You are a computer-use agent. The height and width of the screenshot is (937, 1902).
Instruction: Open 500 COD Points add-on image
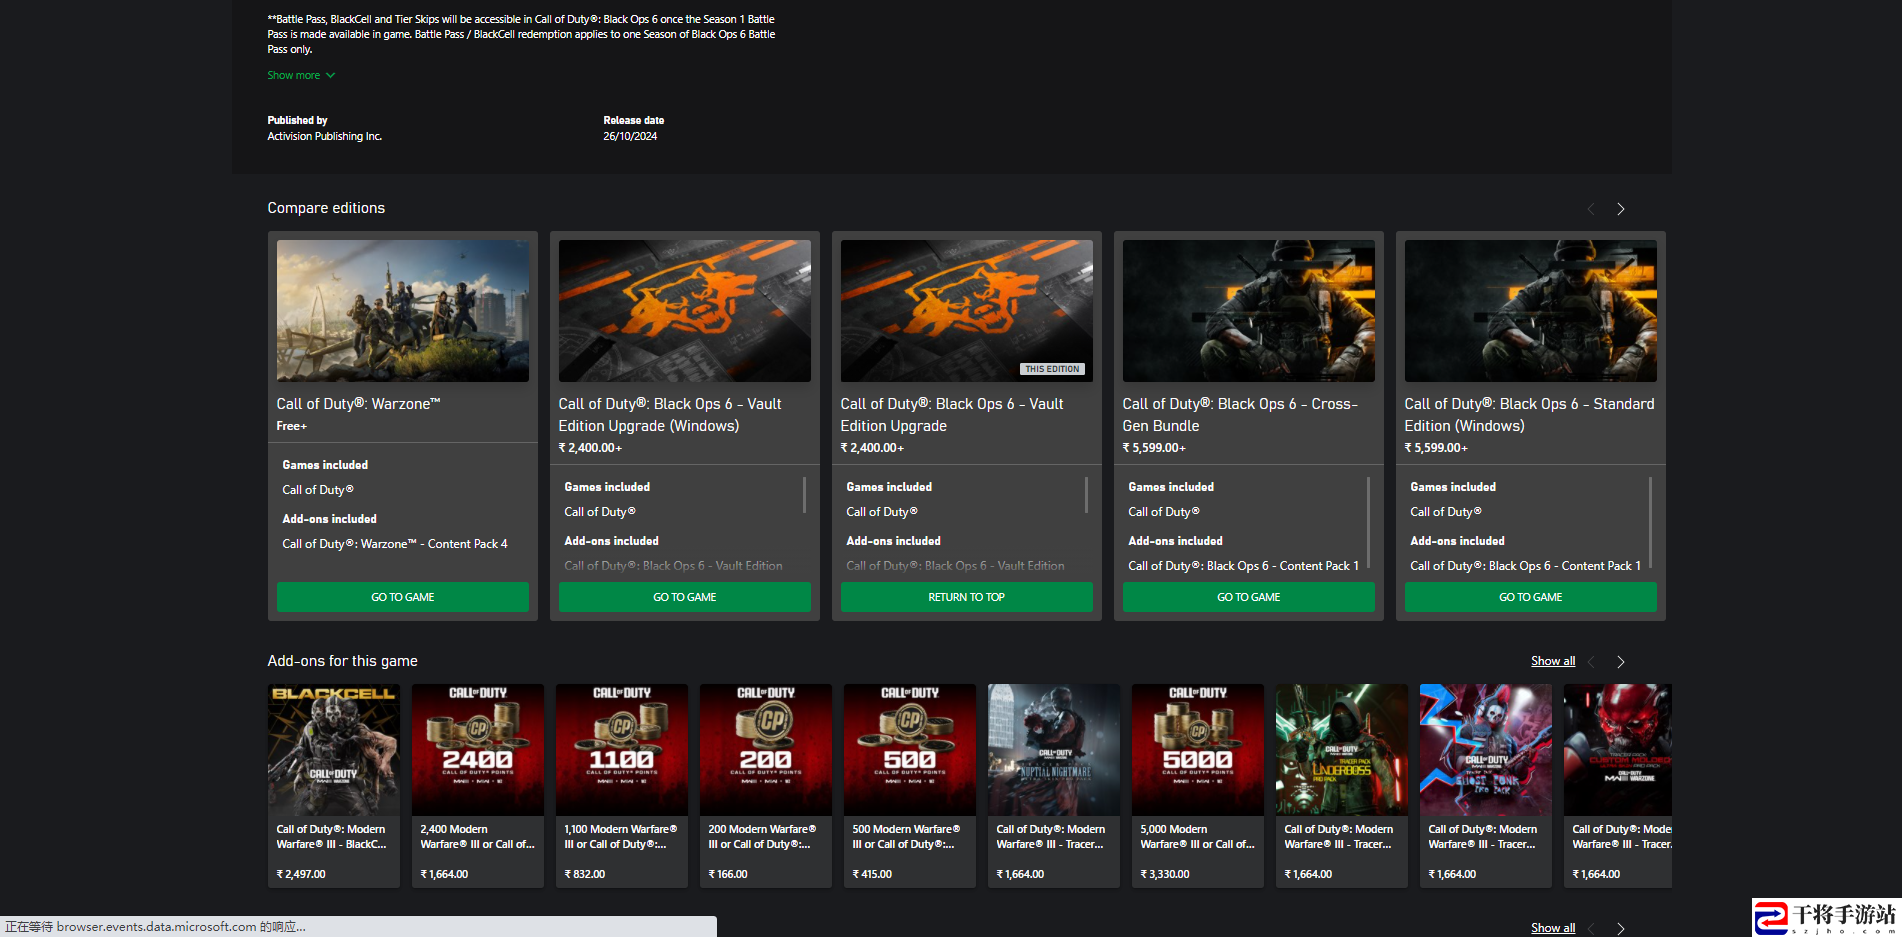tap(910, 750)
